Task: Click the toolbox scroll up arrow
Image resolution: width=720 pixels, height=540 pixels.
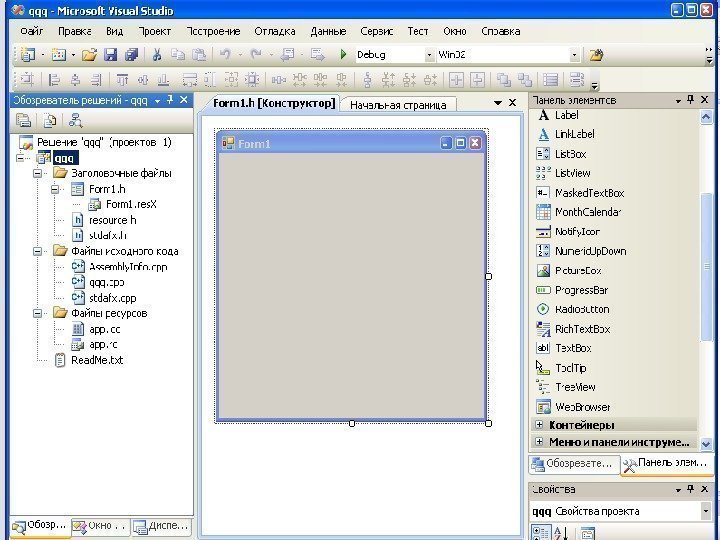Action: coord(706,117)
